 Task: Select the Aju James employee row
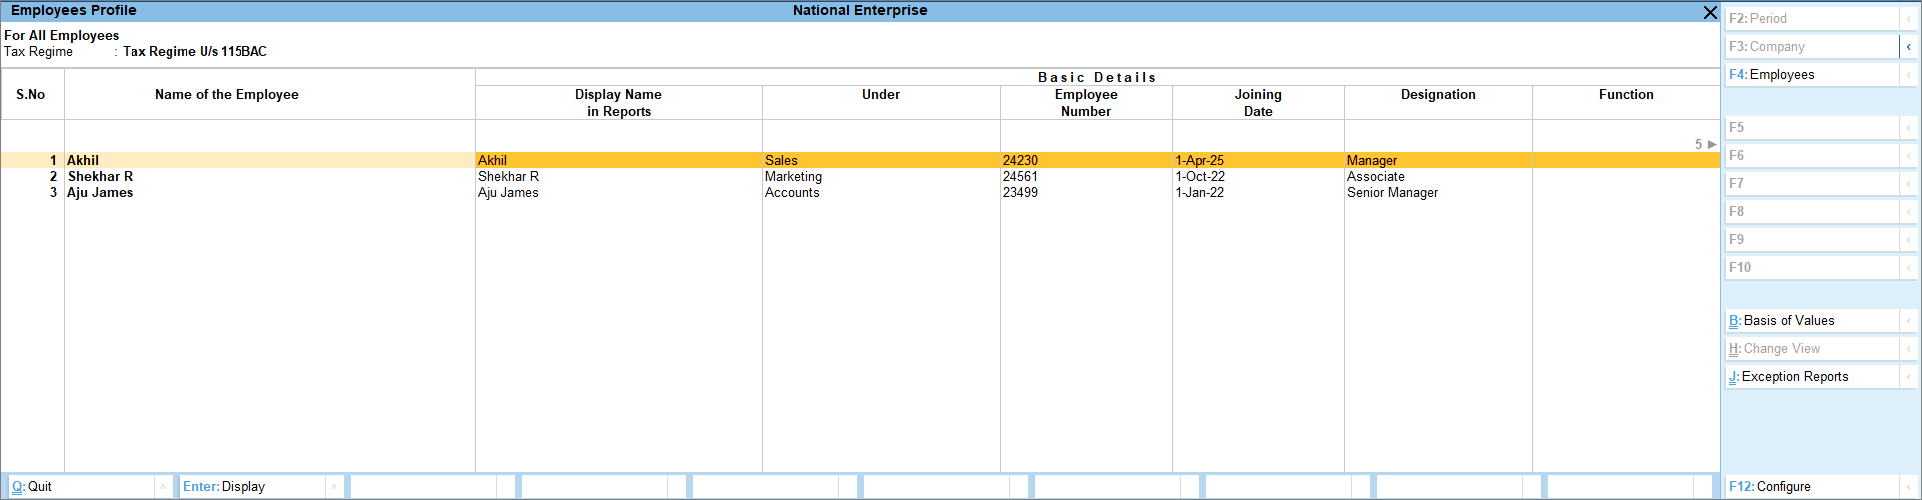100,193
